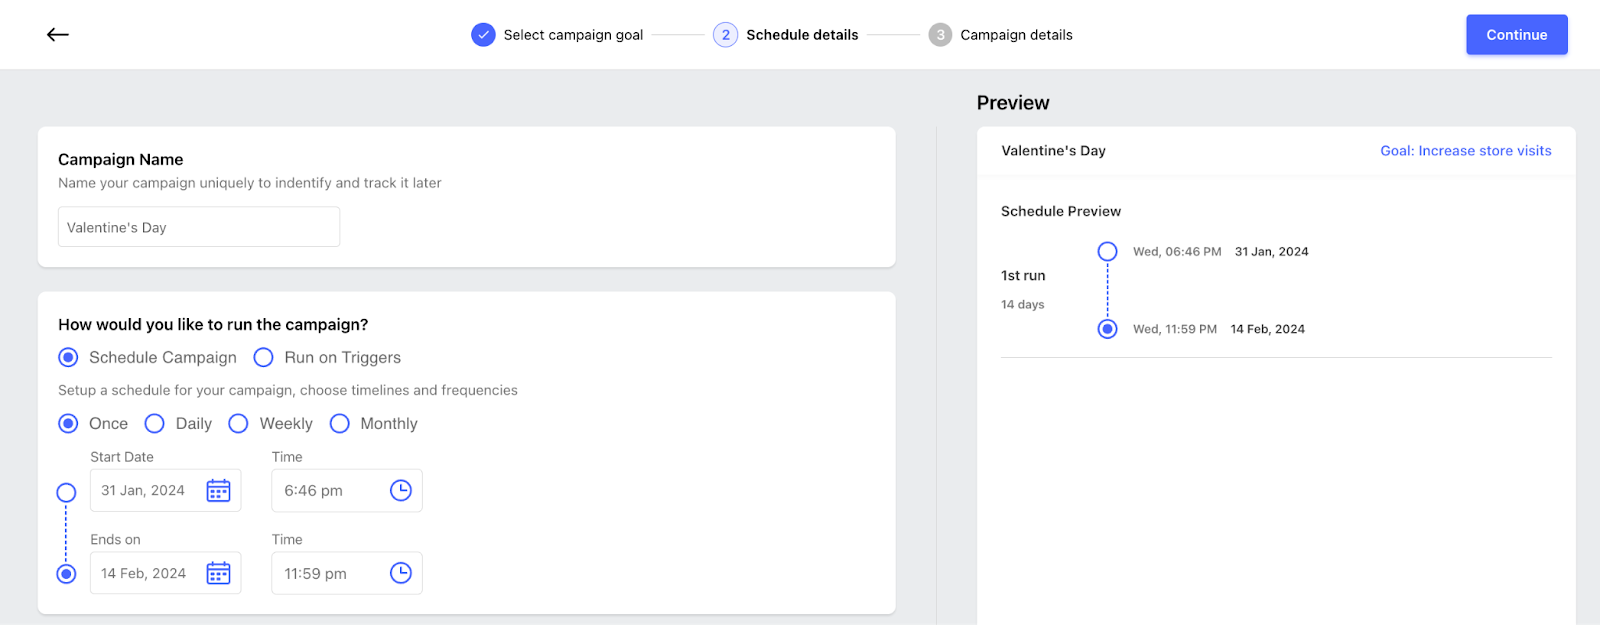Click the step 3 circle icon
1600x625 pixels.
940,35
